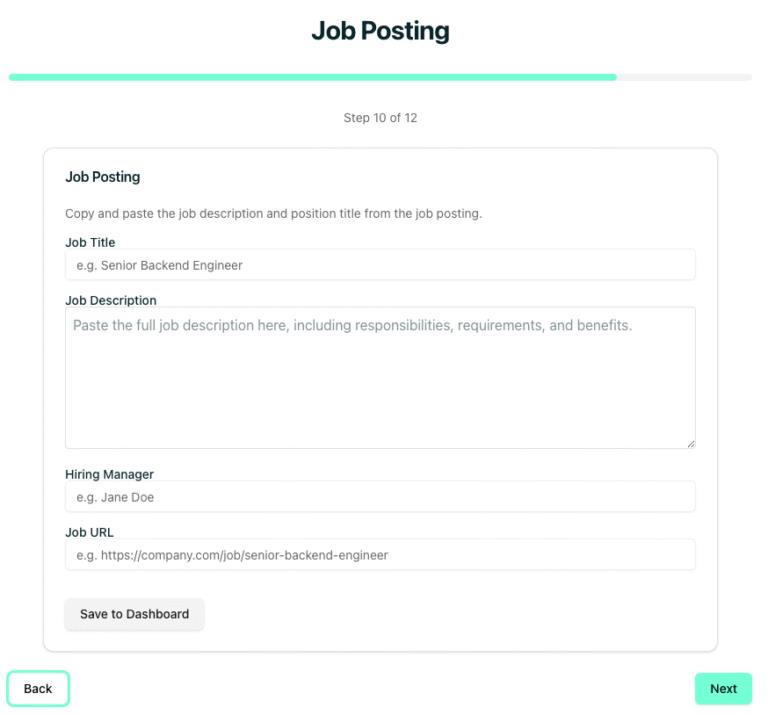Click the large Job Posting page heading

[x=380, y=31]
